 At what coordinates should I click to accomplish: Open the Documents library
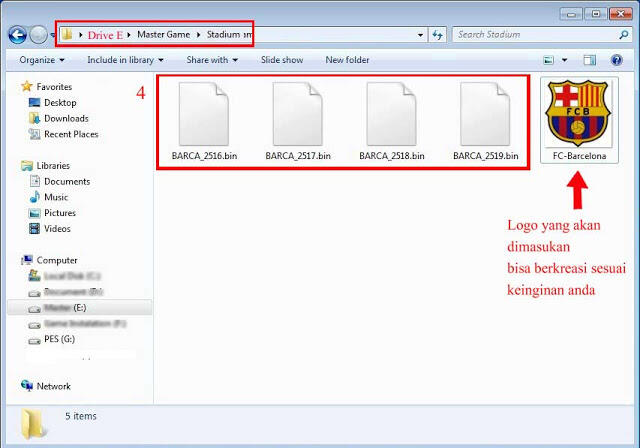coord(67,182)
